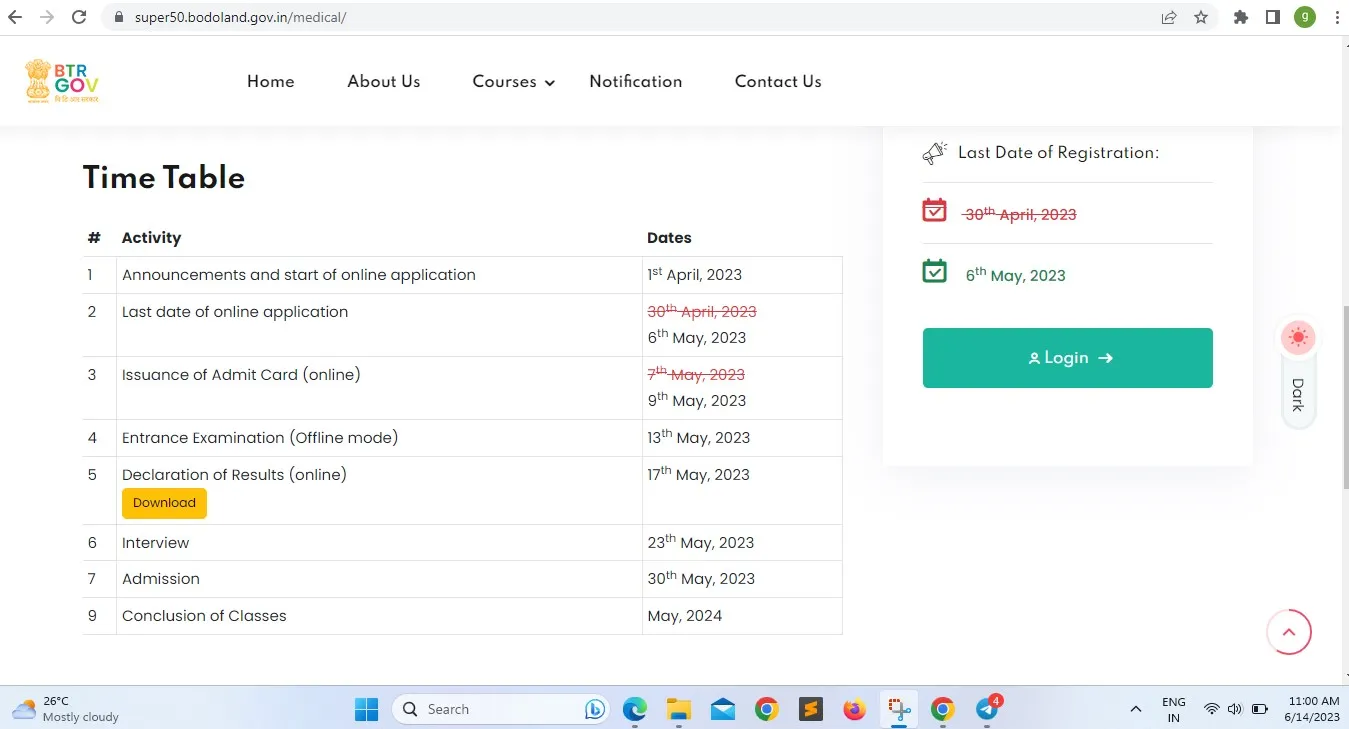This screenshot has height=729, width=1349.
Task: Open Chrome three-dot menu
Action: [1335, 17]
